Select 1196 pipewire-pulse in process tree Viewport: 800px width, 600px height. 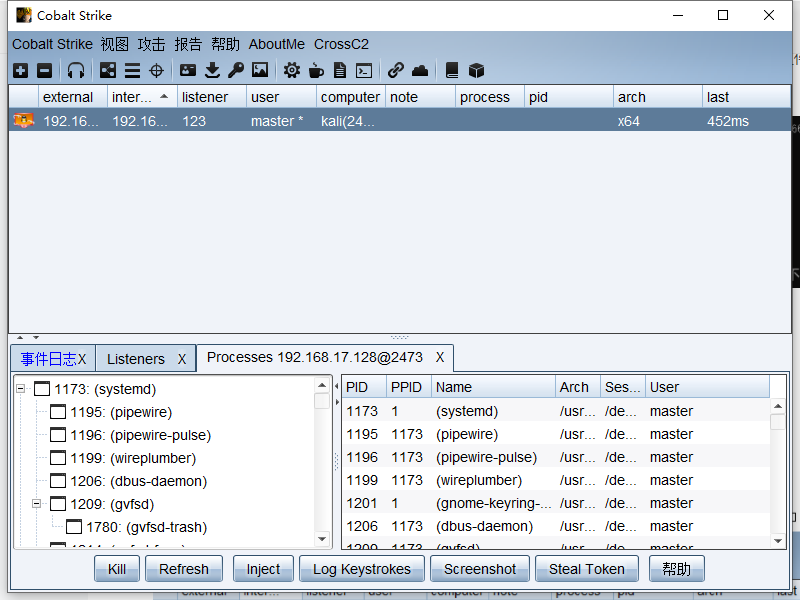pos(141,435)
